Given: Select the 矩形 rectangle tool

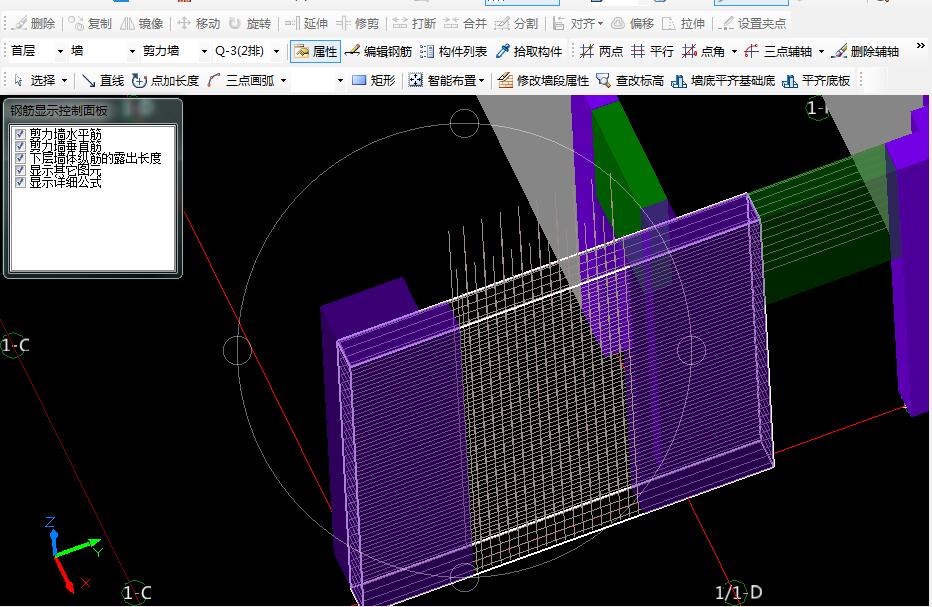Looking at the screenshot, I should point(373,80).
